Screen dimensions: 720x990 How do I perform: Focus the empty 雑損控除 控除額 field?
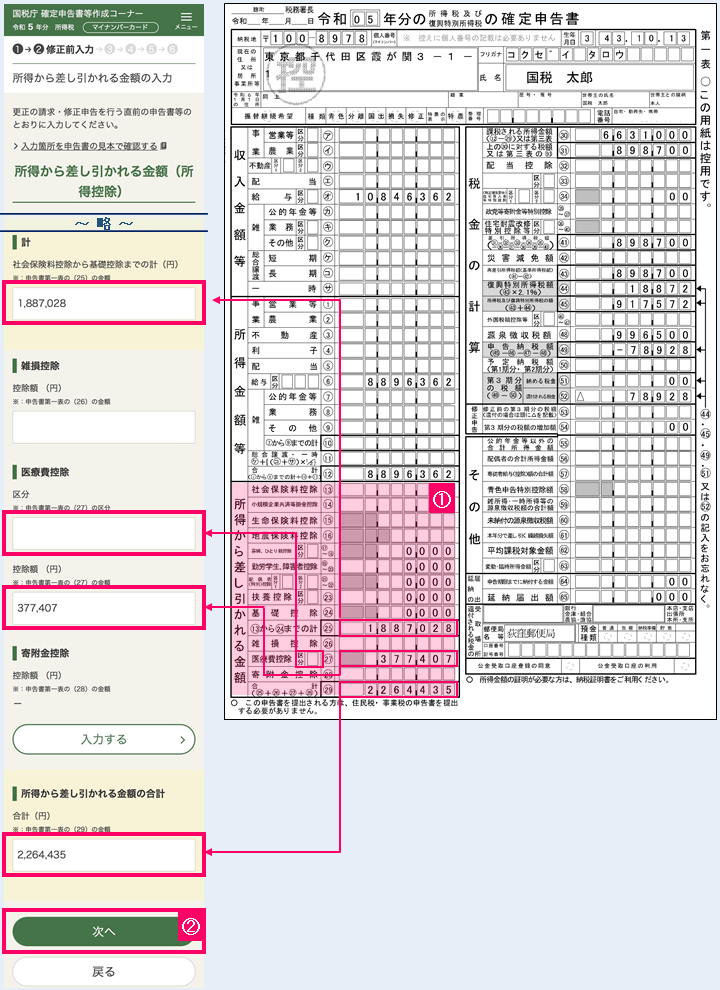104,427
